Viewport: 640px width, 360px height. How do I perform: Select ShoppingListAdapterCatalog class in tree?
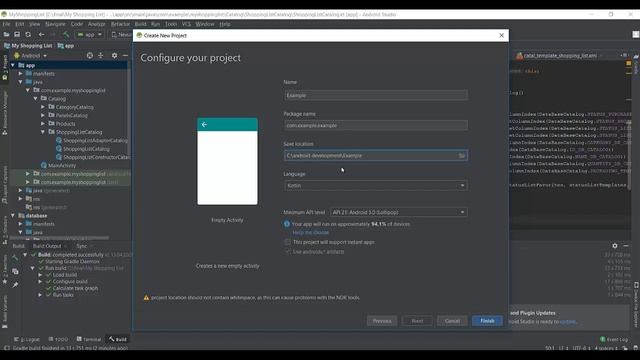coord(92,140)
